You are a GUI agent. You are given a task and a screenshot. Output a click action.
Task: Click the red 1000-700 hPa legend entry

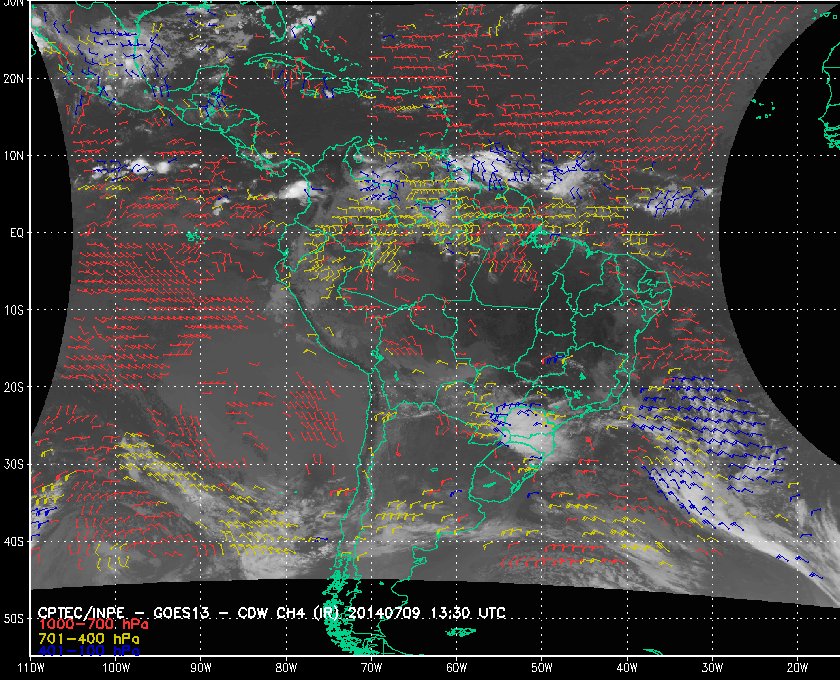coord(93,625)
